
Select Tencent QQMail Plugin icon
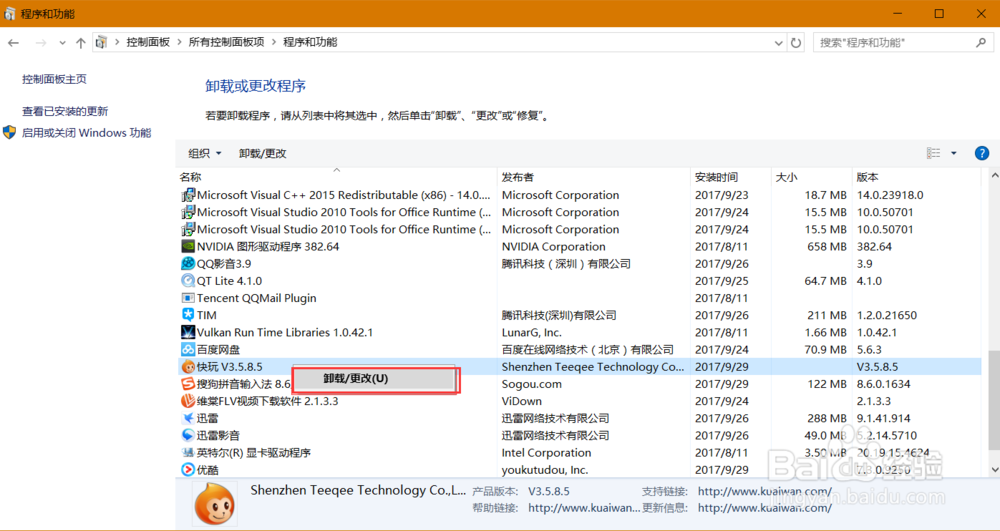point(188,298)
